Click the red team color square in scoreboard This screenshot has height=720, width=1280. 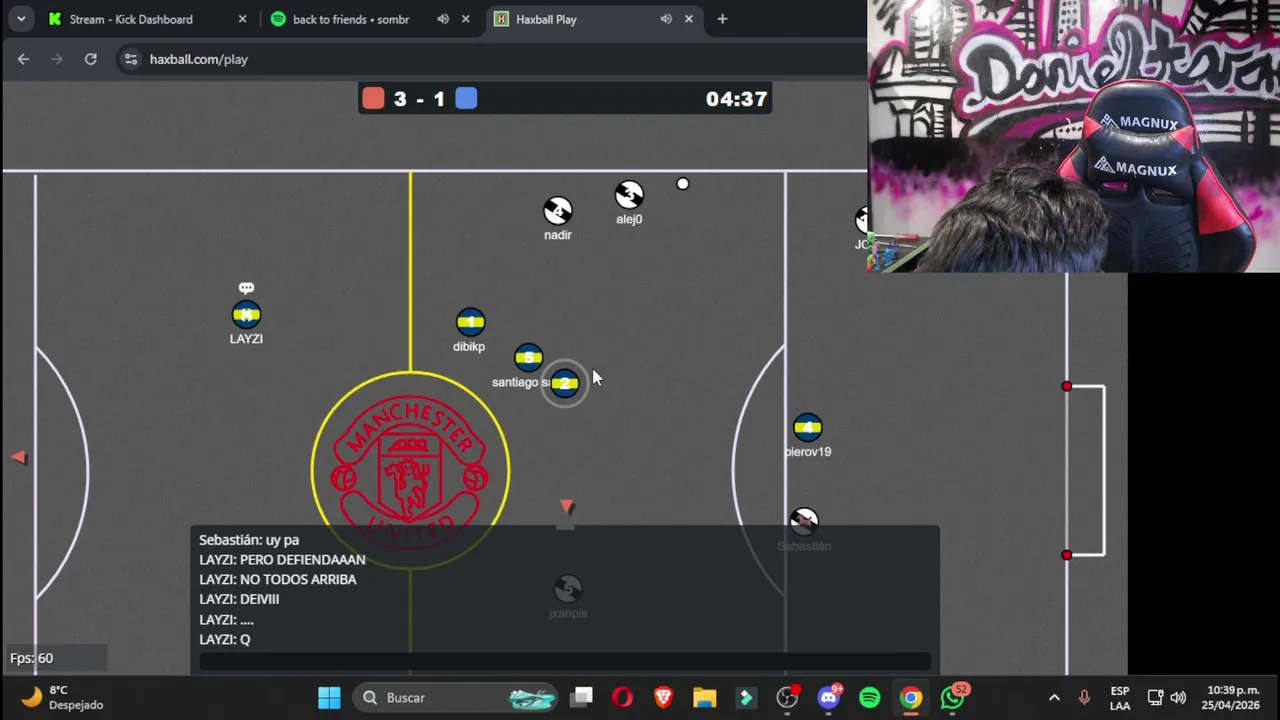point(373,98)
